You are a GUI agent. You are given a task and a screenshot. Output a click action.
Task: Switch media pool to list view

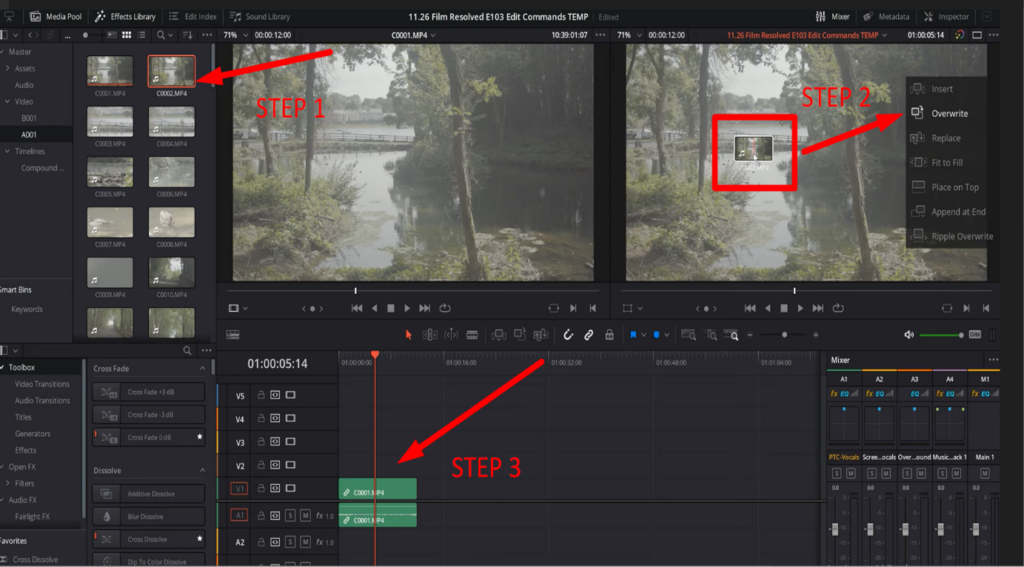pyautogui.click(x=142, y=35)
